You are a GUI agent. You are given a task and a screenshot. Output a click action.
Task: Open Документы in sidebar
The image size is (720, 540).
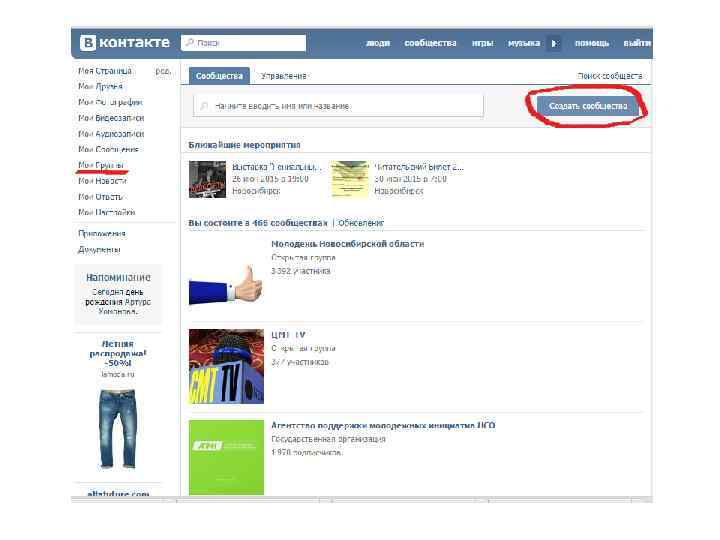(99, 250)
